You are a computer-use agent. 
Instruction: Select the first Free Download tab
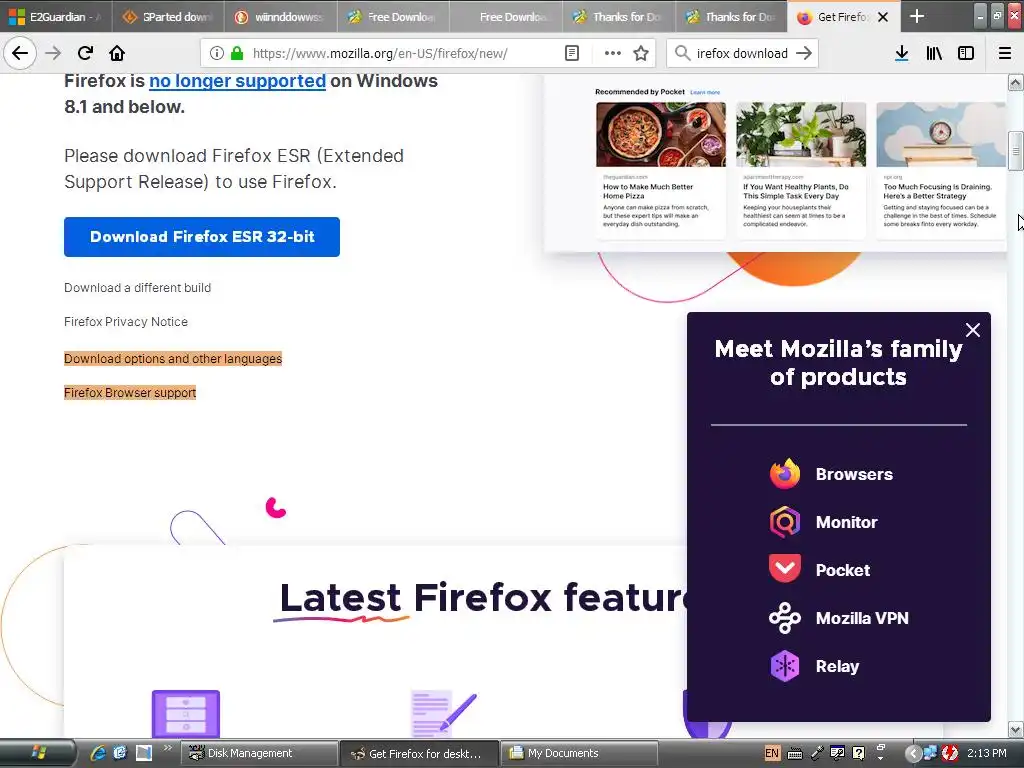tap(393, 17)
